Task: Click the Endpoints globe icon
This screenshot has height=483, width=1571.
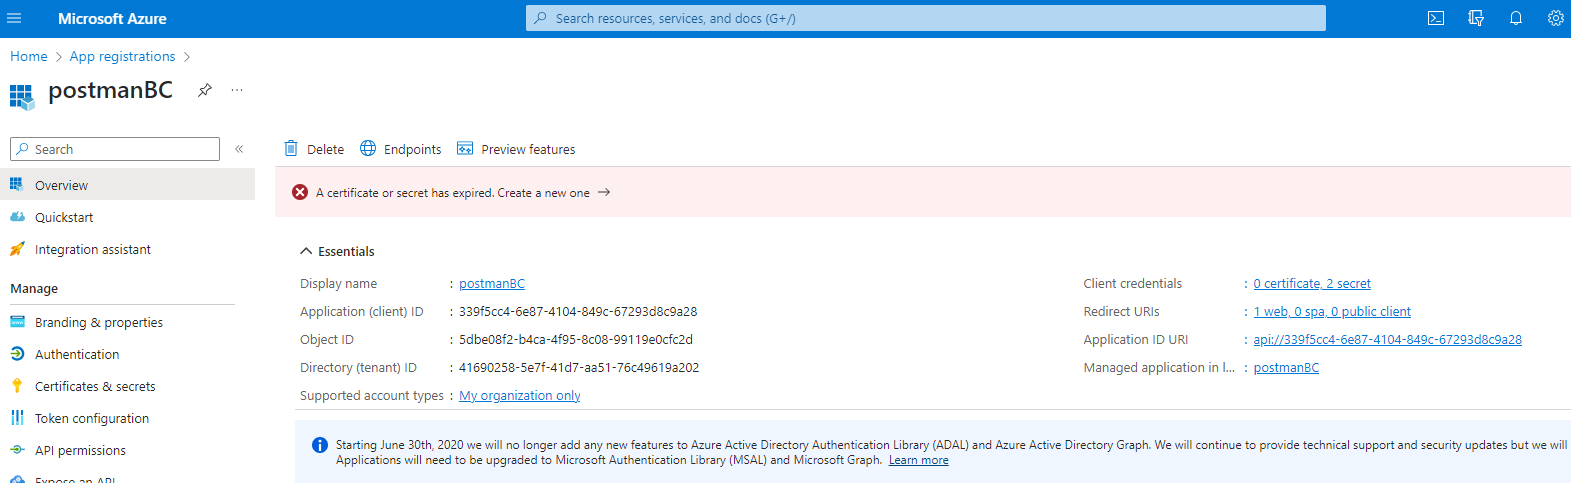Action: [x=368, y=148]
